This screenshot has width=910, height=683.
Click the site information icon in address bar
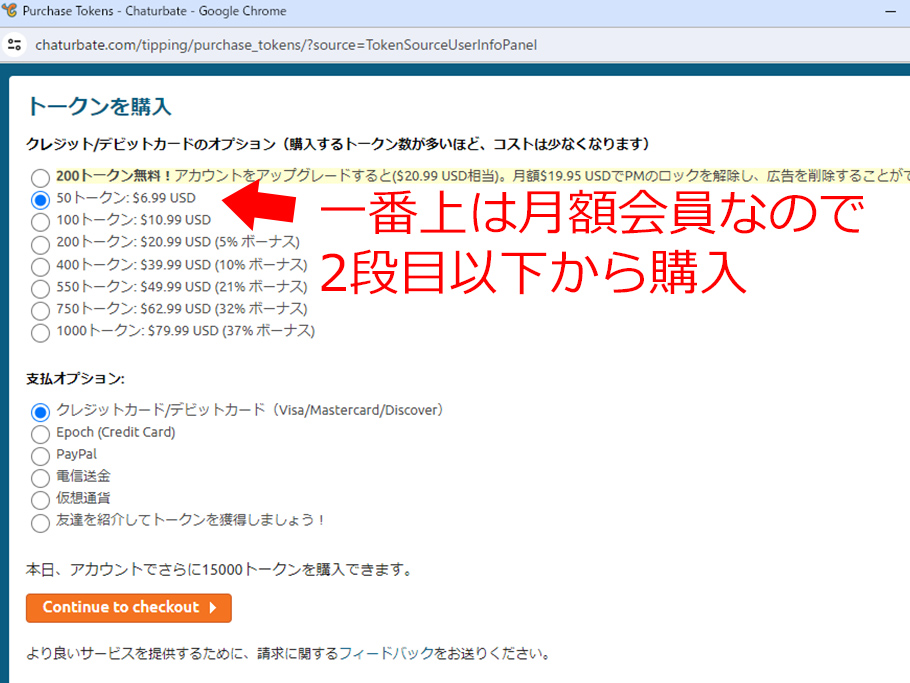coord(15,45)
